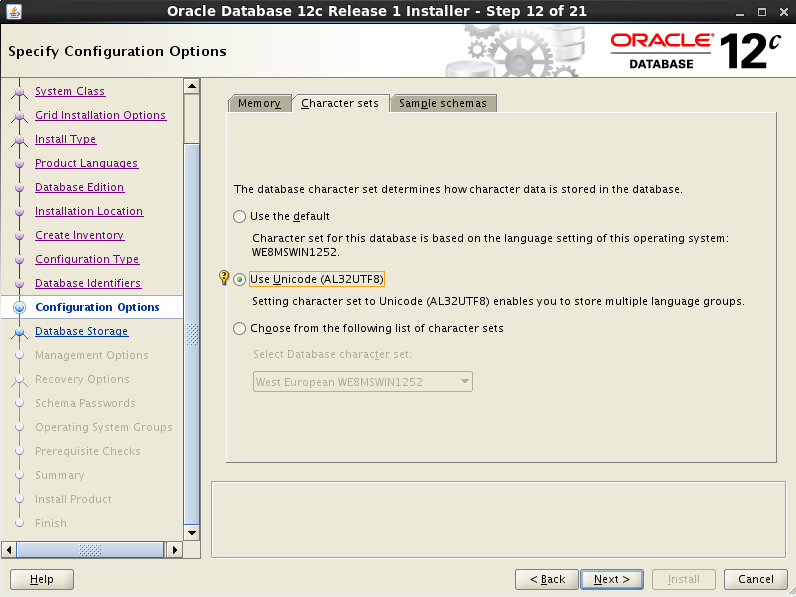
Task: Open the West European WE8MSWIN1252 dropdown
Action: click(x=362, y=382)
